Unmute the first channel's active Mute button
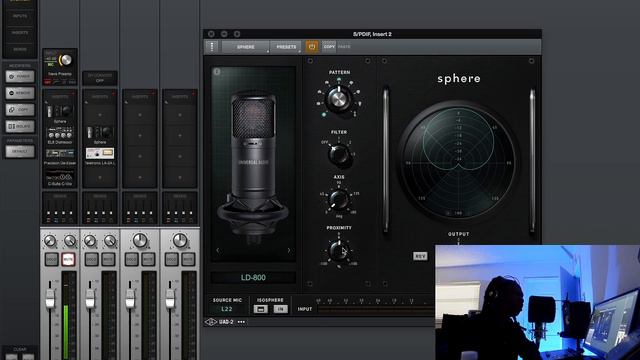 (68, 260)
